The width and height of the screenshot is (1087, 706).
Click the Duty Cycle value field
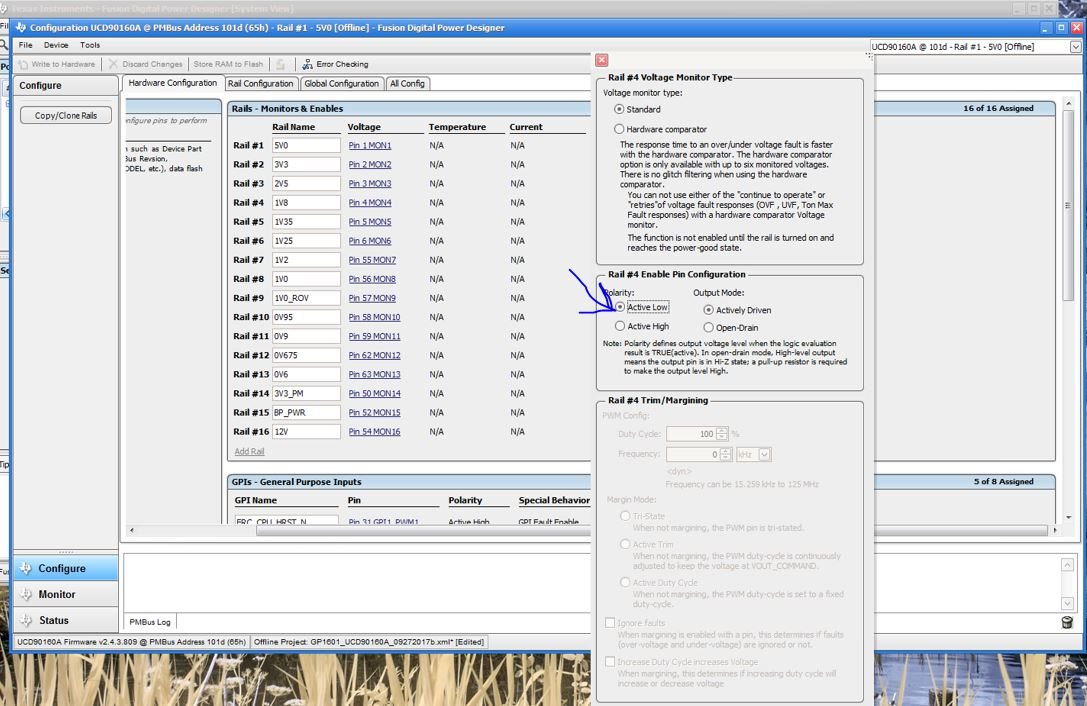690,434
